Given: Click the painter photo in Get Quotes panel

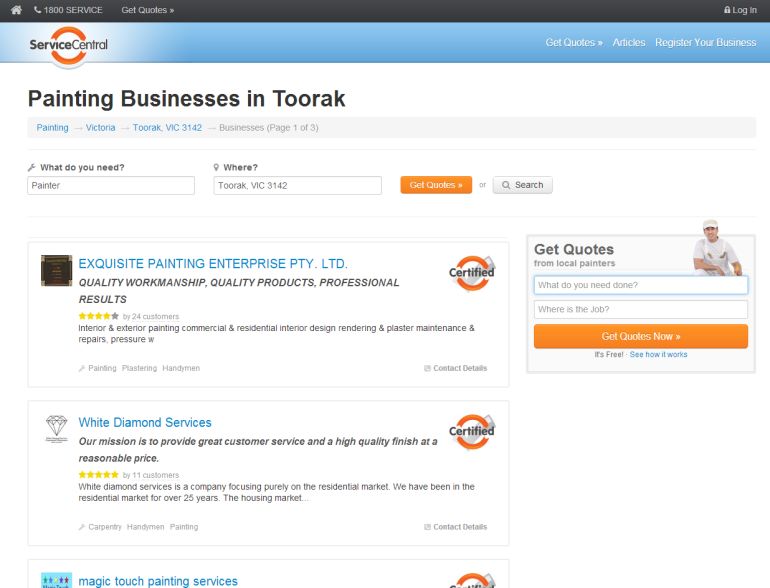Looking at the screenshot, I should pyautogui.click(x=717, y=248).
